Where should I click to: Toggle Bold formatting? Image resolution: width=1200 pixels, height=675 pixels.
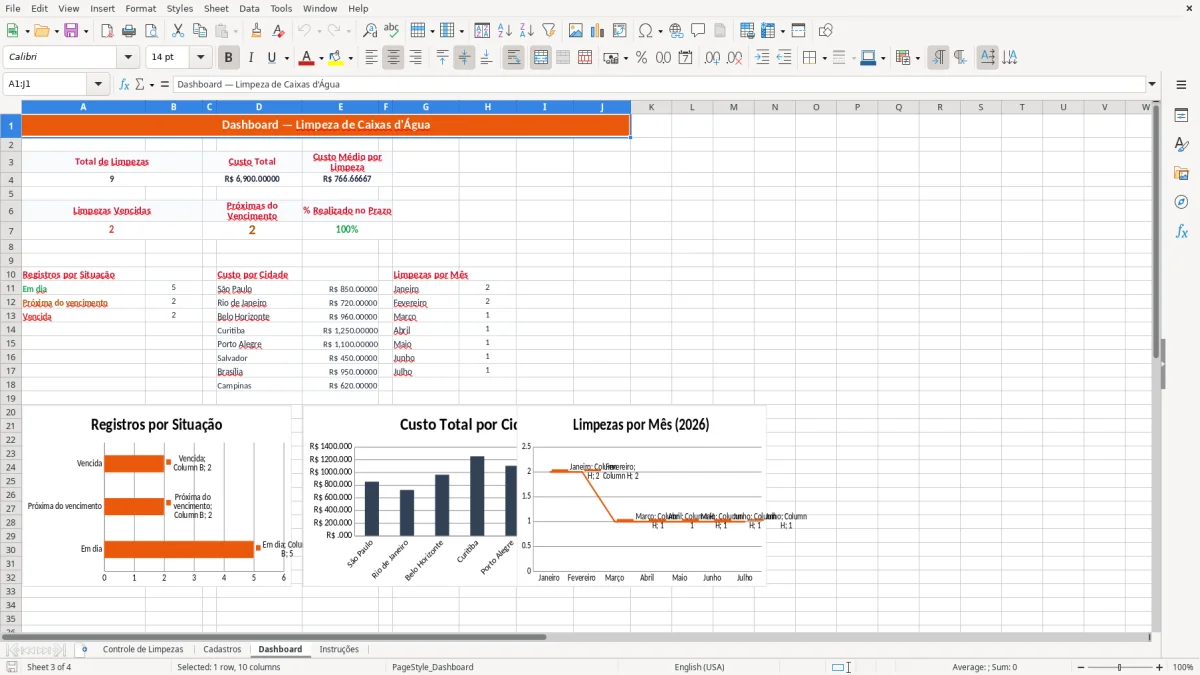pyautogui.click(x=229, y=58)
